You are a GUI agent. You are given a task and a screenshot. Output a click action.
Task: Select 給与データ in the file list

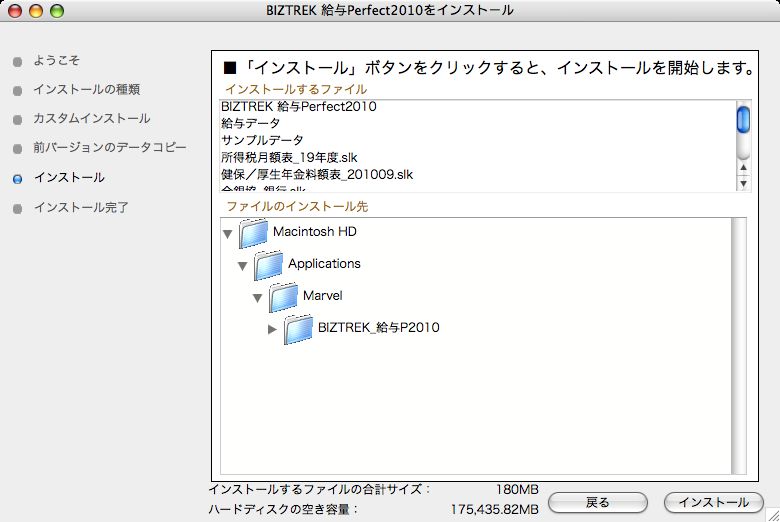(x=251, y=124)
